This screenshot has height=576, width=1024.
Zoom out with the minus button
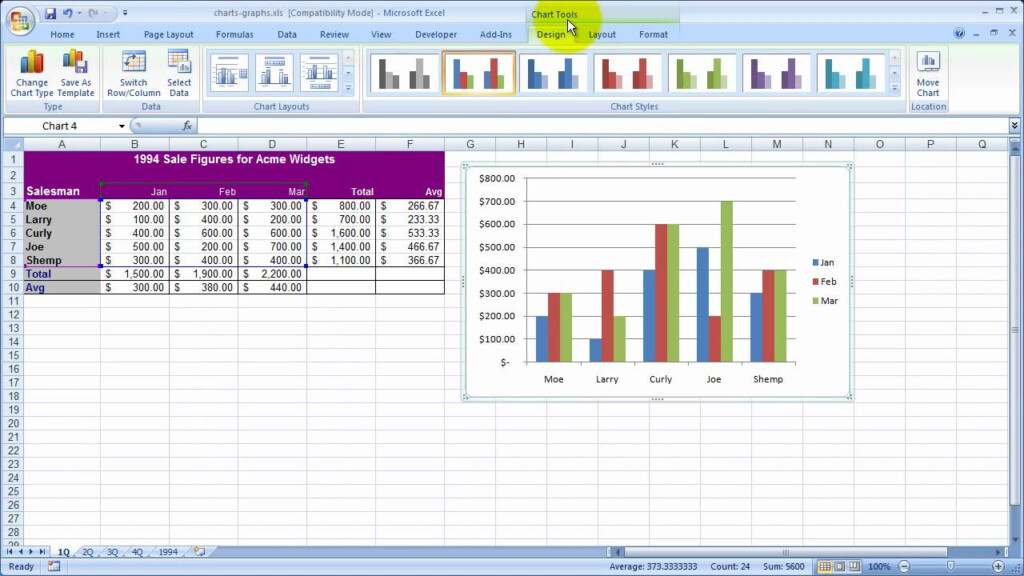pos(904,566)
